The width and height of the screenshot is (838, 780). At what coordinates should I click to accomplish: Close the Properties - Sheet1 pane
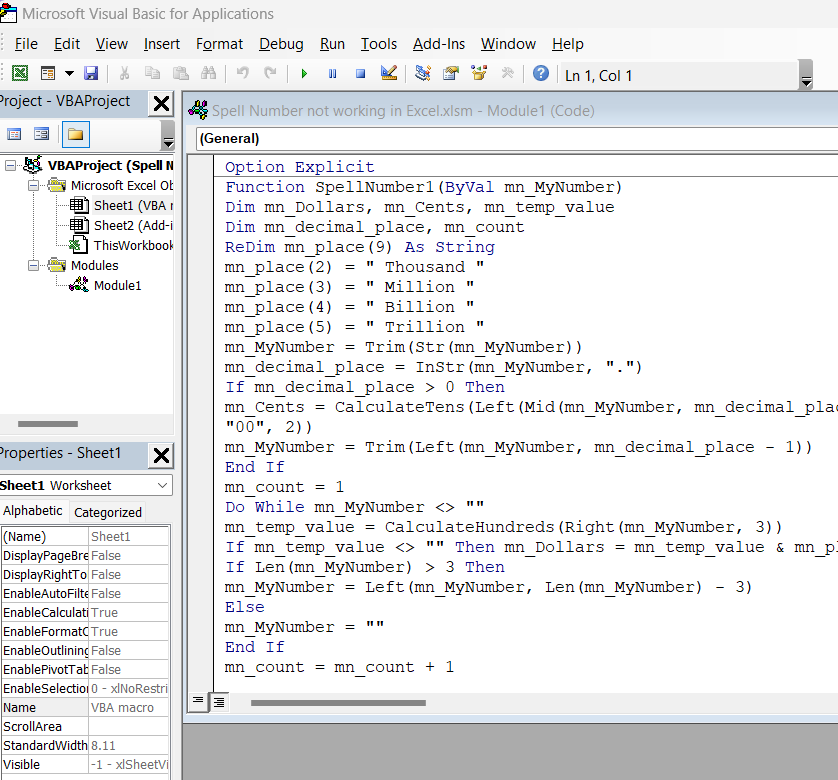[x=160, y=454]
